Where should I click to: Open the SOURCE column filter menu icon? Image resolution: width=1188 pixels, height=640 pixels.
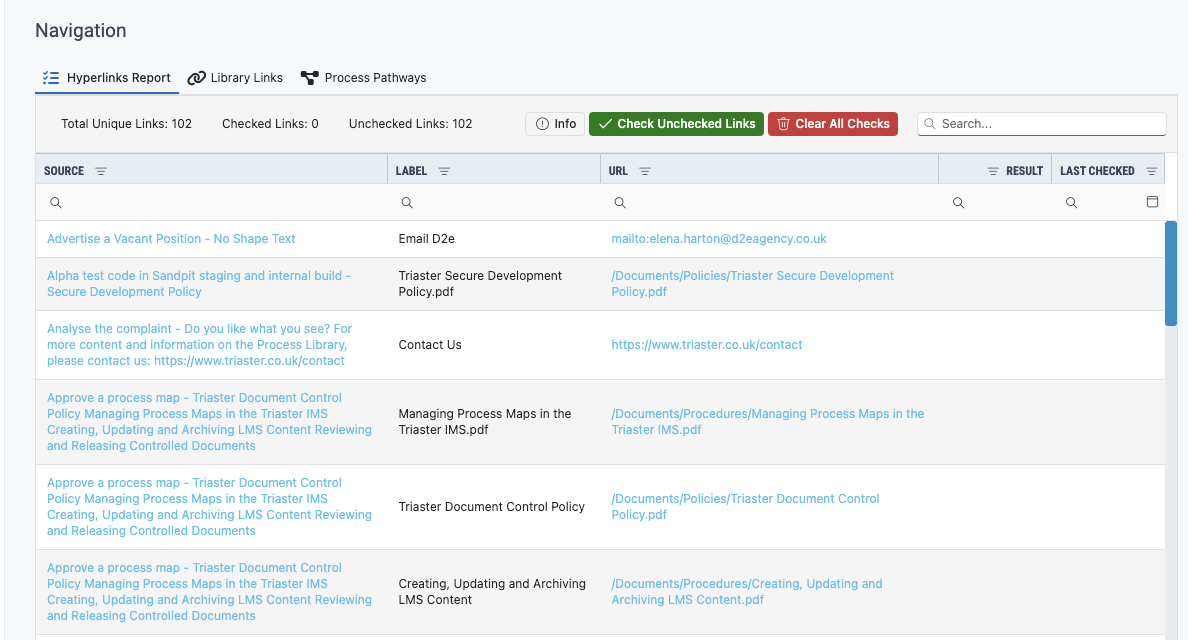[101, 171]
